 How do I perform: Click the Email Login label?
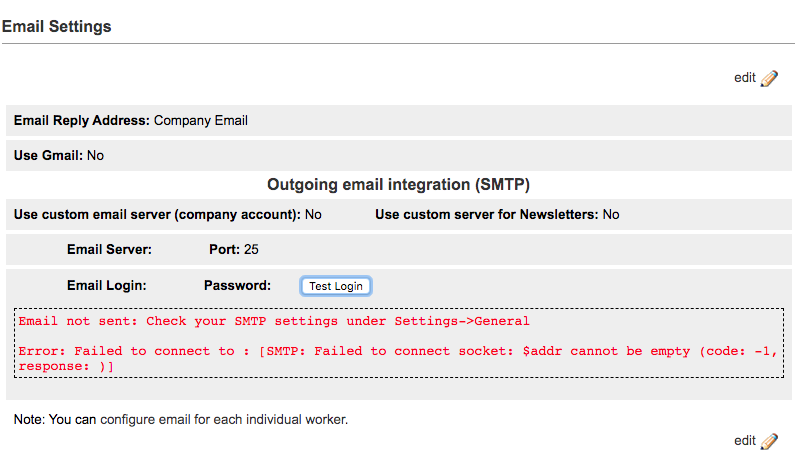[106, 285]
